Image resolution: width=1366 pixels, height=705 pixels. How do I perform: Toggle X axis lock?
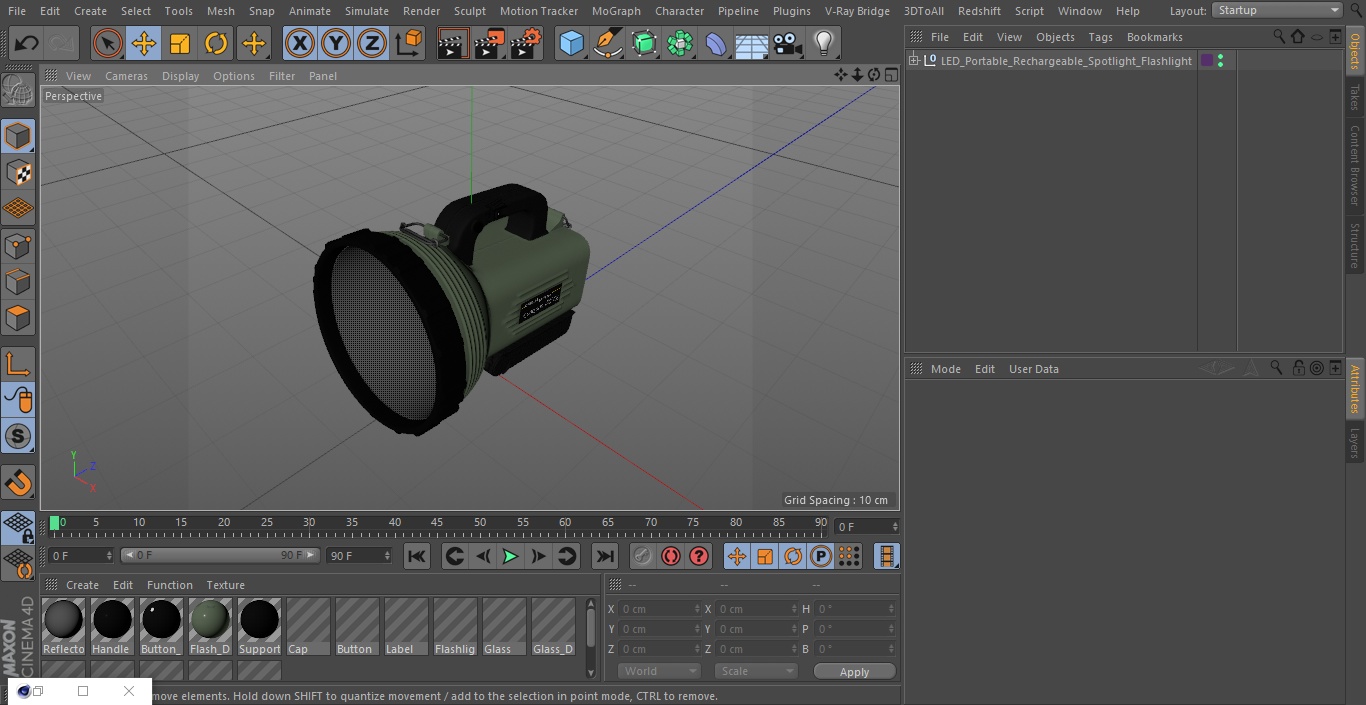coord(300,43)
